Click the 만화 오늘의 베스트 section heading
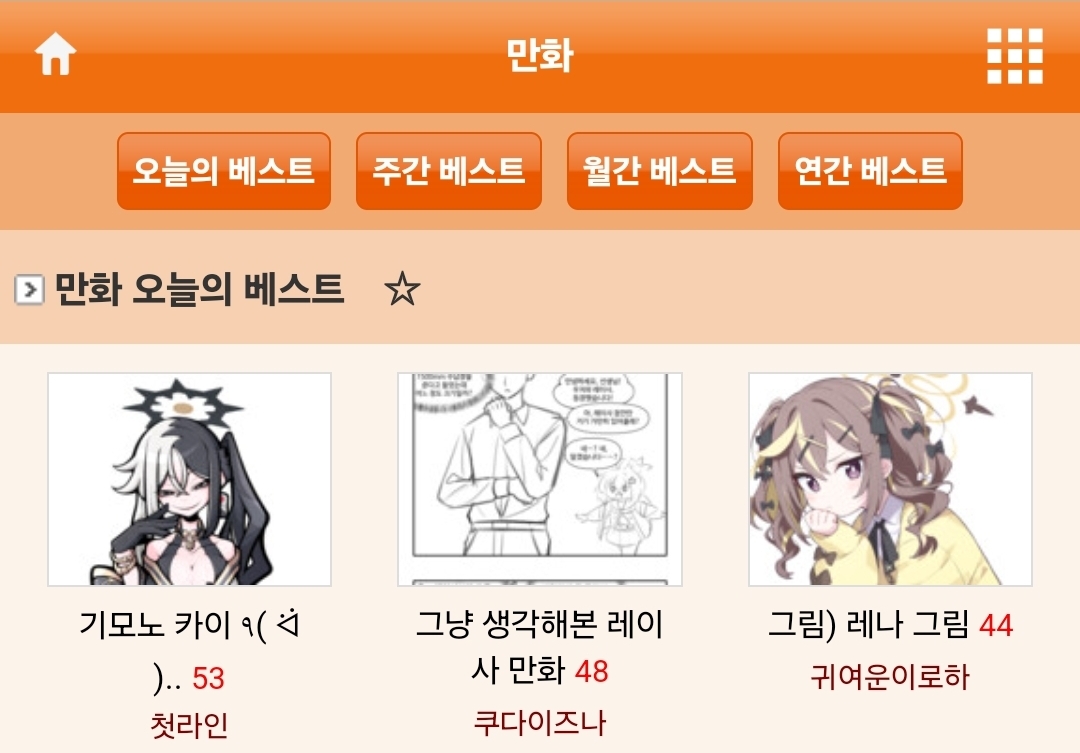The image size is (1080, 753). [199, 289]
